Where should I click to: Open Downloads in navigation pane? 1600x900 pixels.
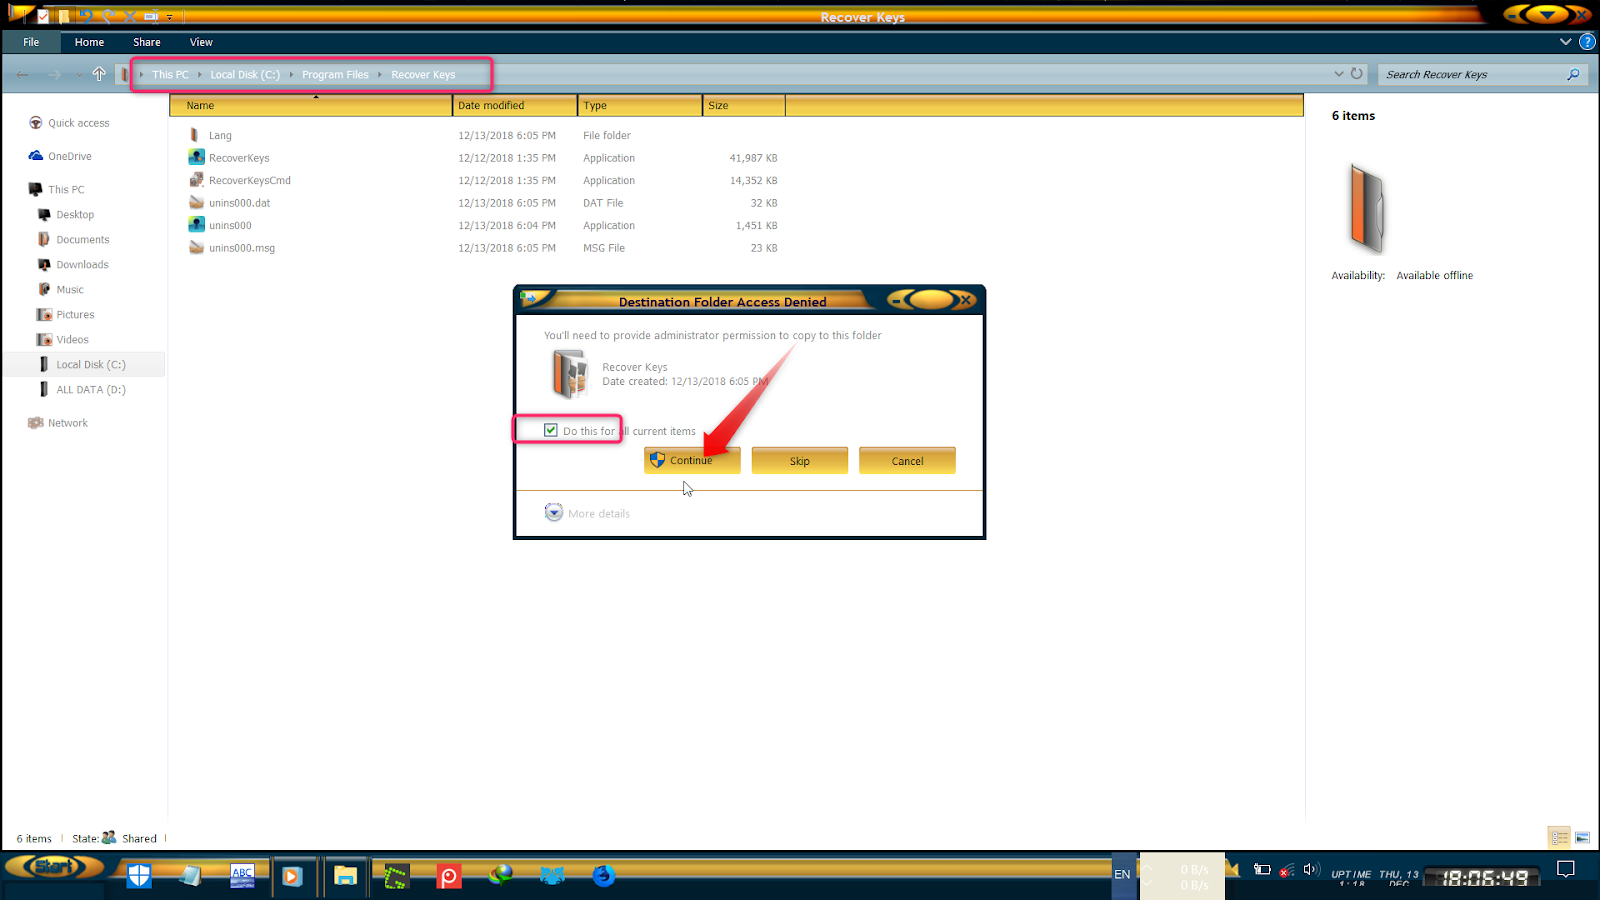(82, 264)
